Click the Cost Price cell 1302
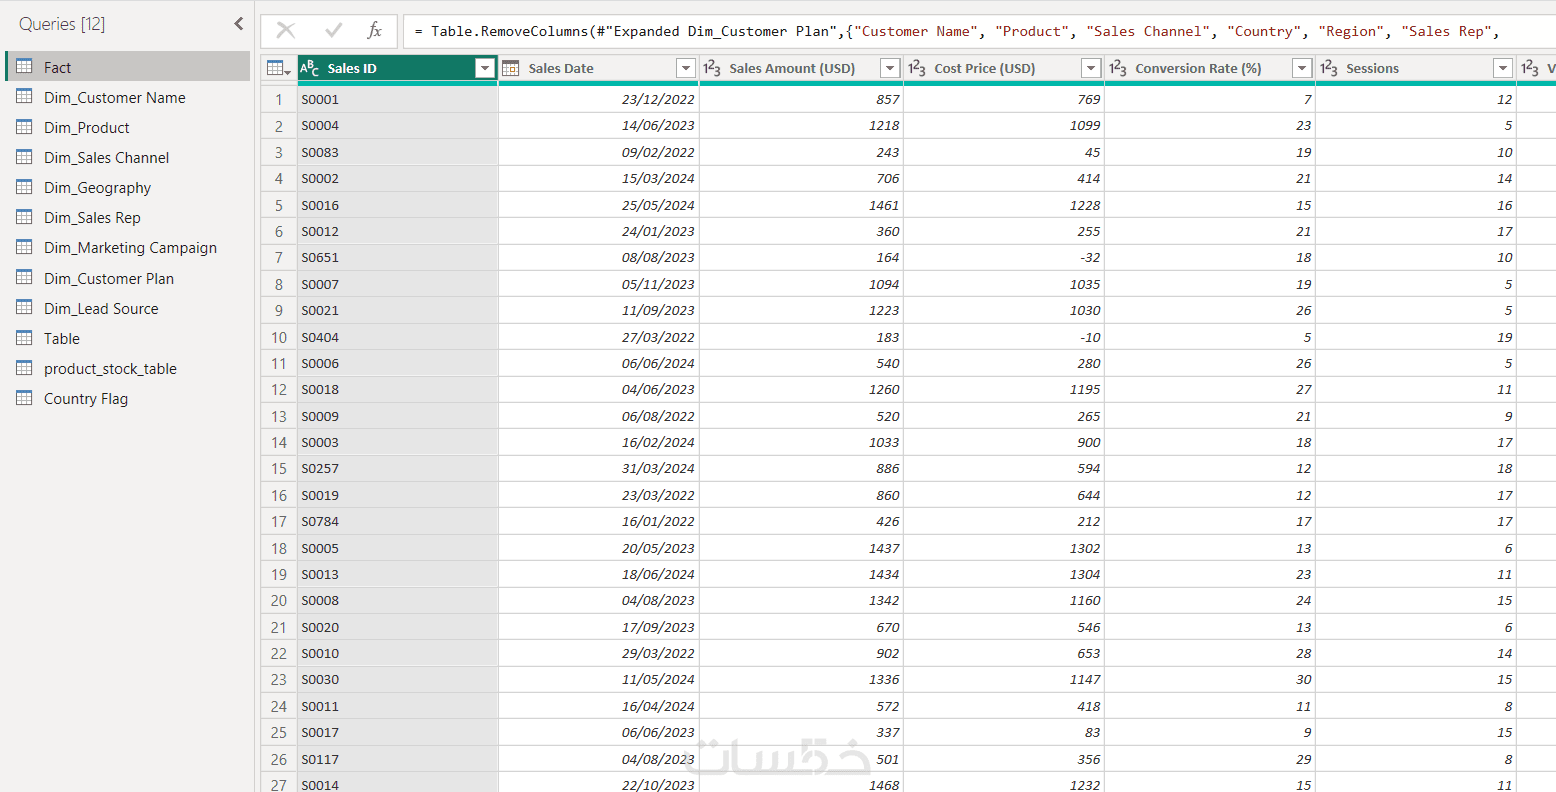Viewport: 1556px width, 792px height. tap(1004, 548)
